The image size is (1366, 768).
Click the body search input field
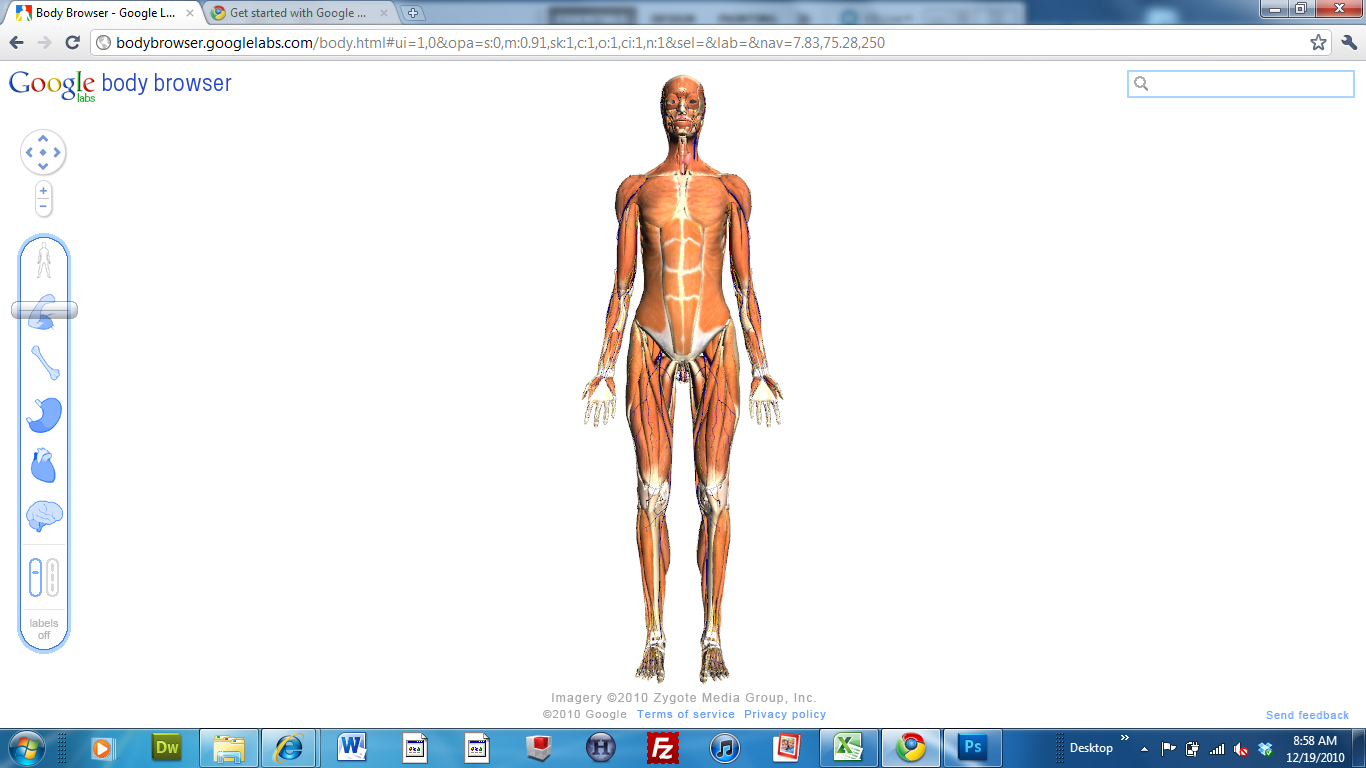[1250, 84]
